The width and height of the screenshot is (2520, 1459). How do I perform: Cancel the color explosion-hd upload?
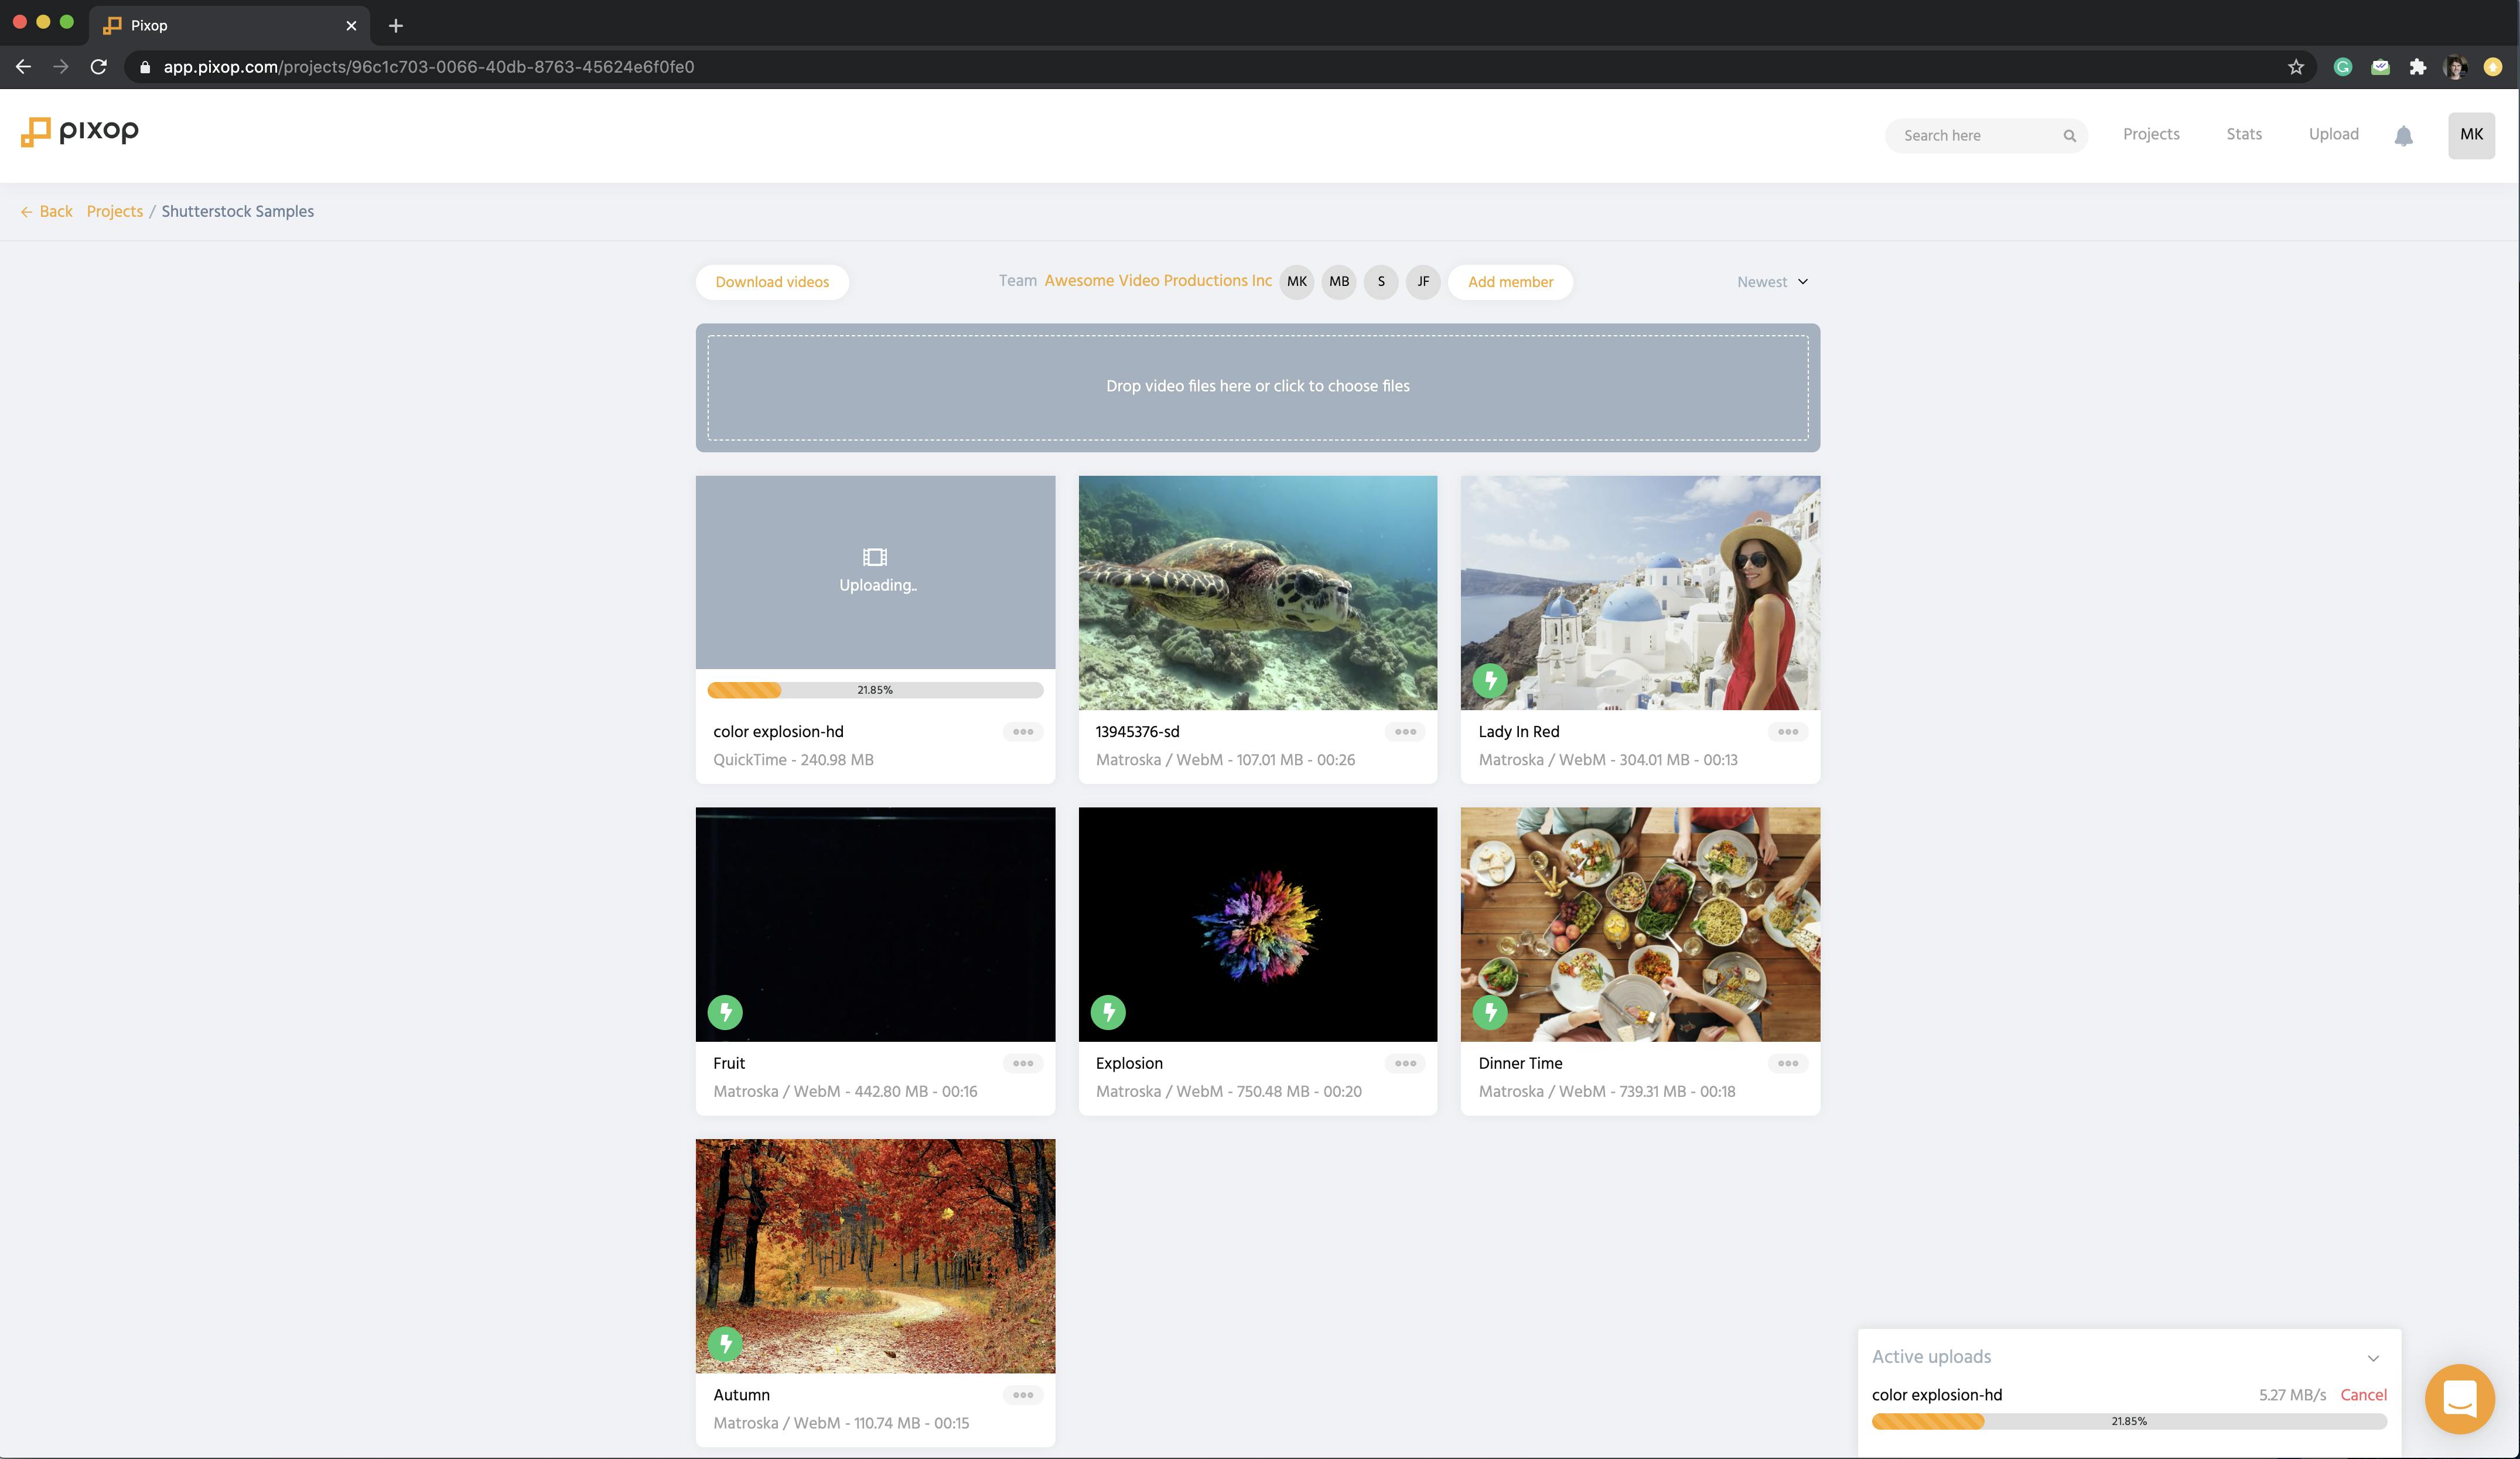(x=2362, y=1395)
